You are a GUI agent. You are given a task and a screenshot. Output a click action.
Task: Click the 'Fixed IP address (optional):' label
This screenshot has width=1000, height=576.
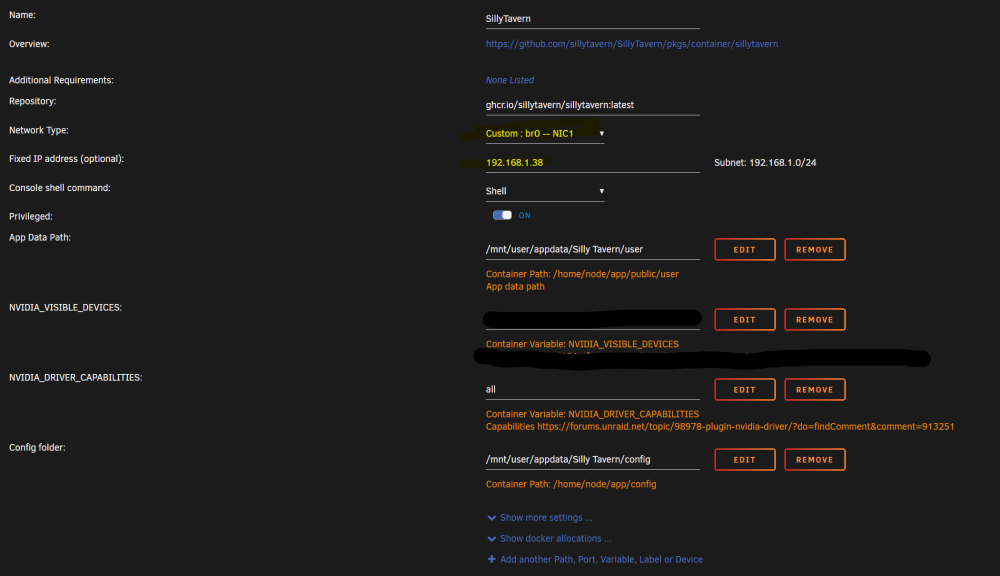coord(66,159)
